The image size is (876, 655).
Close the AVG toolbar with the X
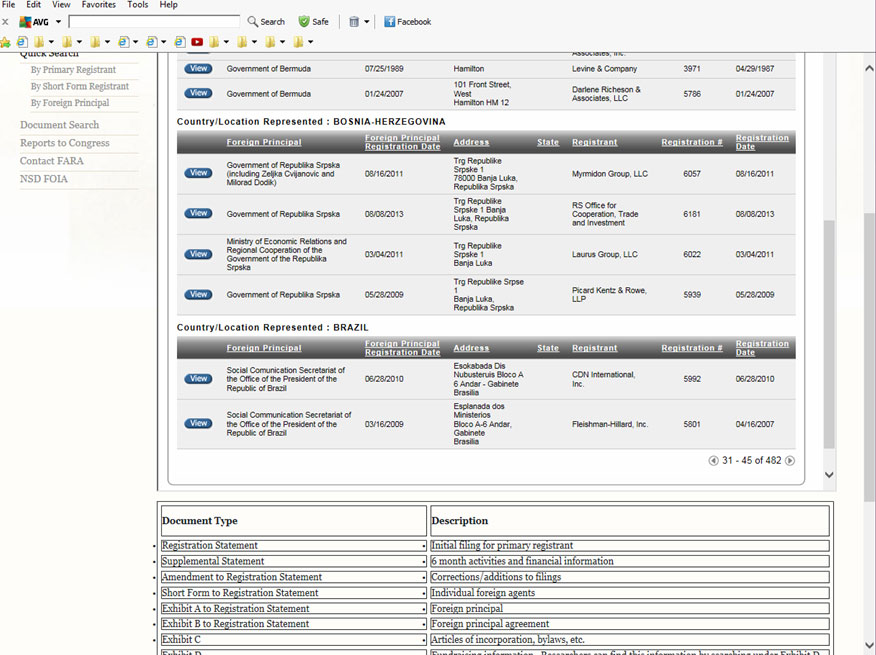coord(5,21)
